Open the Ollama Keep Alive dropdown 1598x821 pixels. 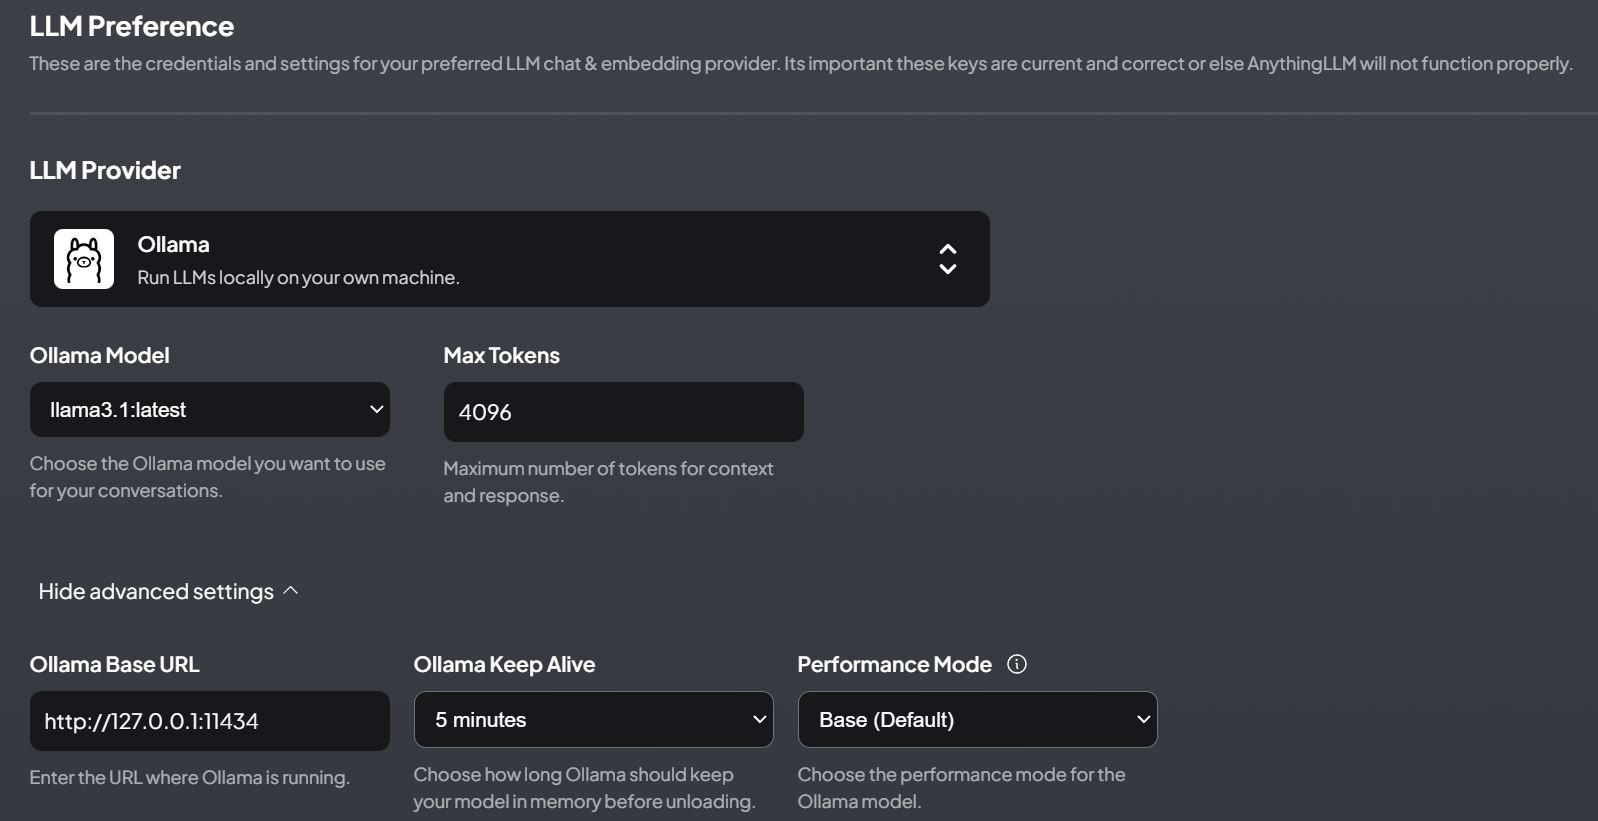coord(594,719)
